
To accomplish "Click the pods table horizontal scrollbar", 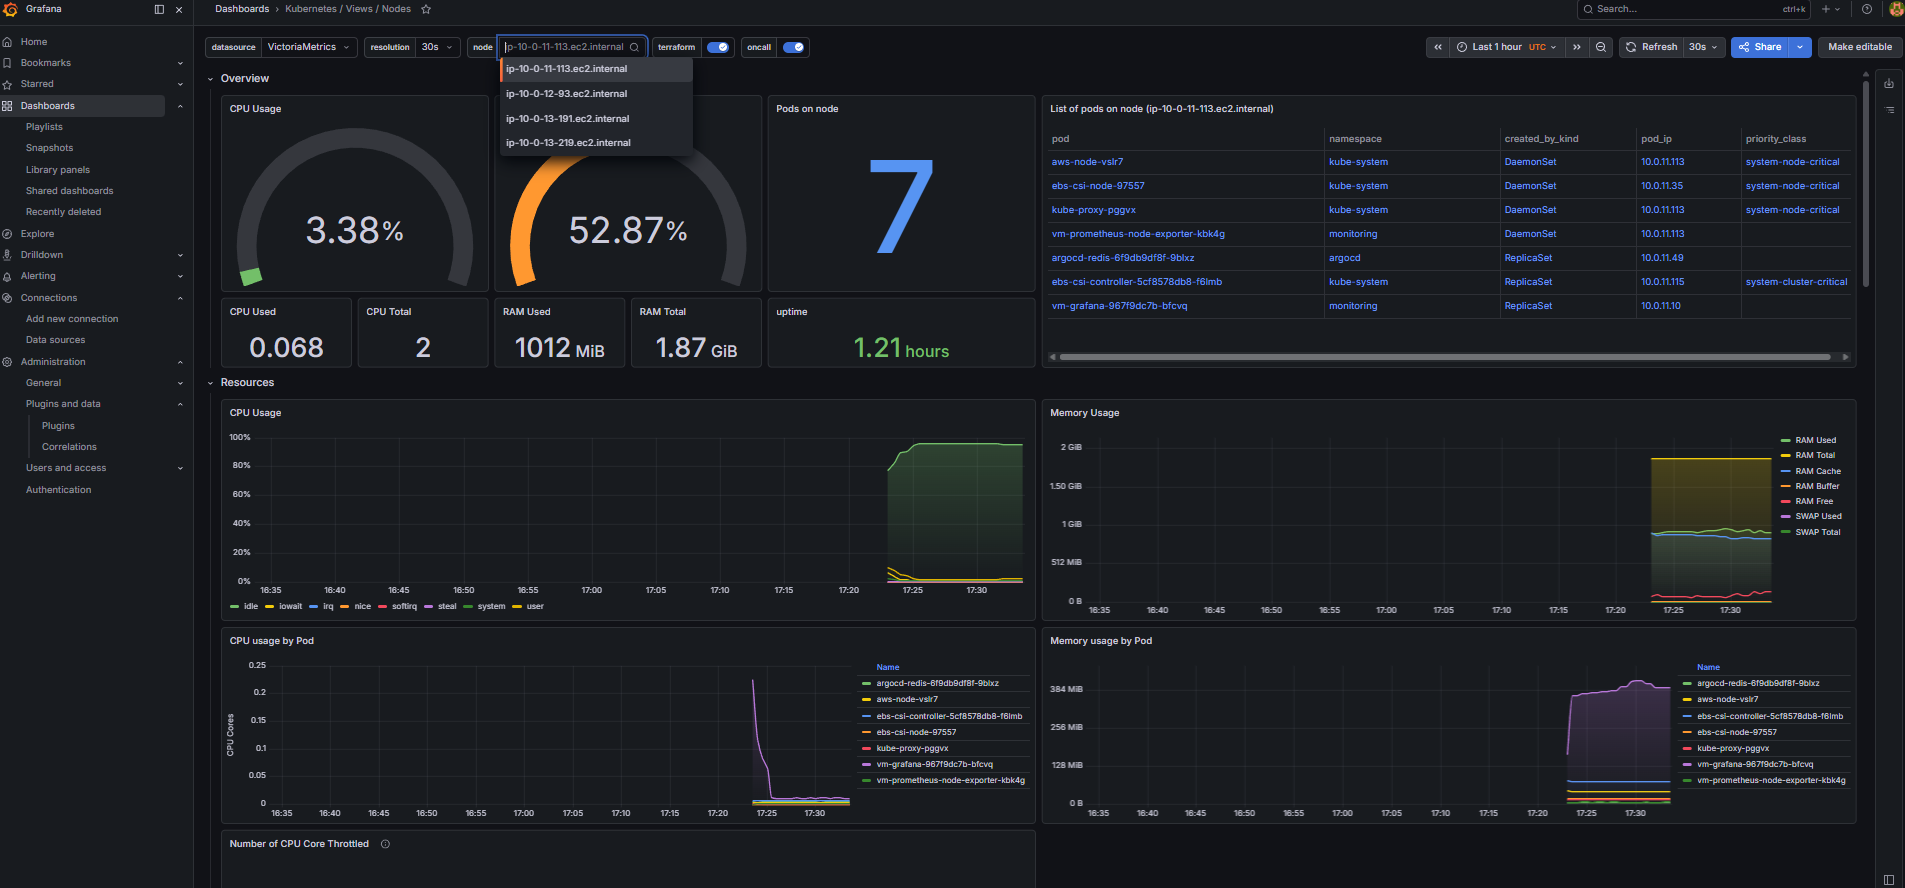I will coord(1445,357).
